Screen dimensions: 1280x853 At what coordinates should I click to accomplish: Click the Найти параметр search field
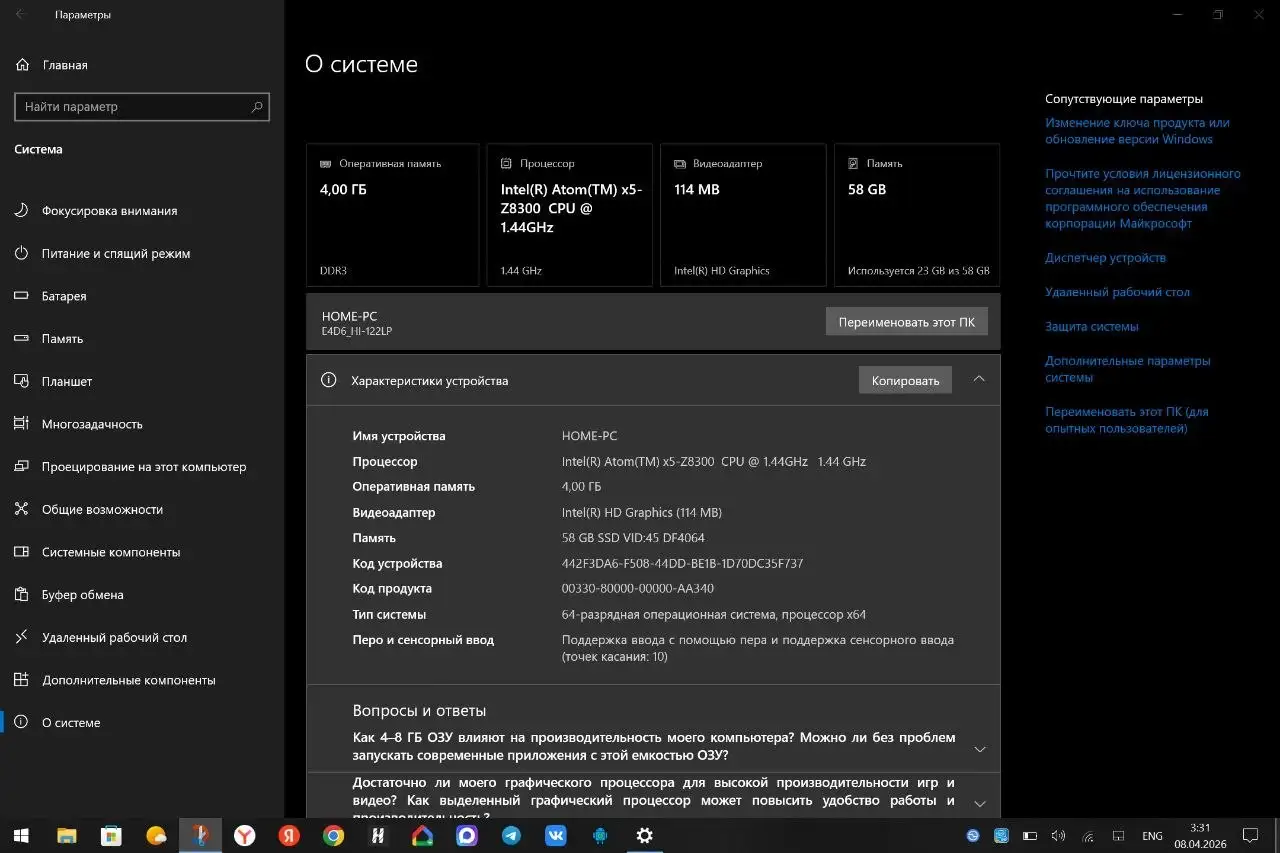tap(142, 106)
